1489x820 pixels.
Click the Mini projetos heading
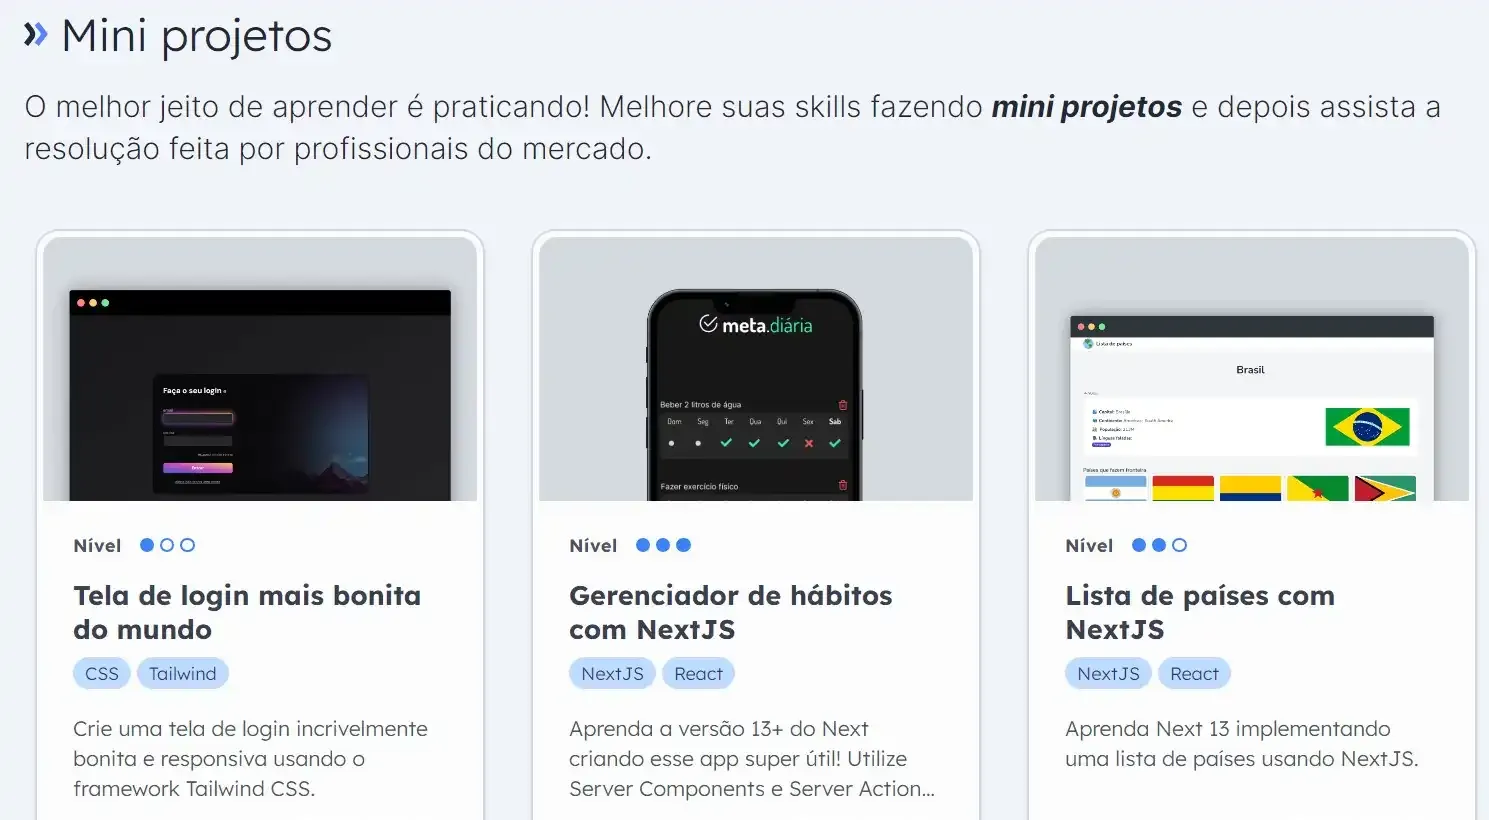[196, 37]
